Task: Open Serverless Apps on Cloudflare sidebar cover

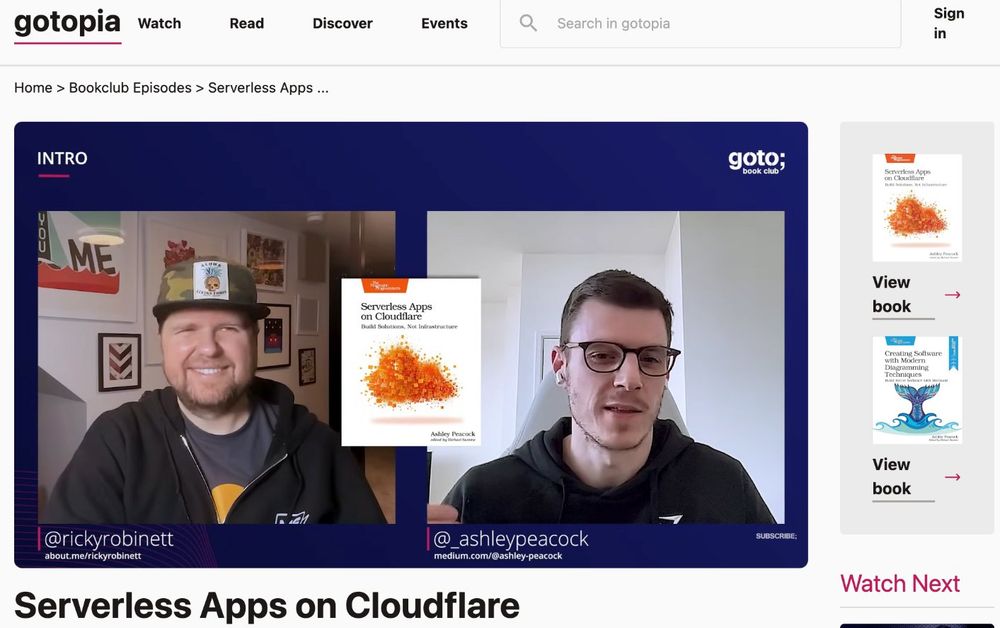Action: point(917,208)
